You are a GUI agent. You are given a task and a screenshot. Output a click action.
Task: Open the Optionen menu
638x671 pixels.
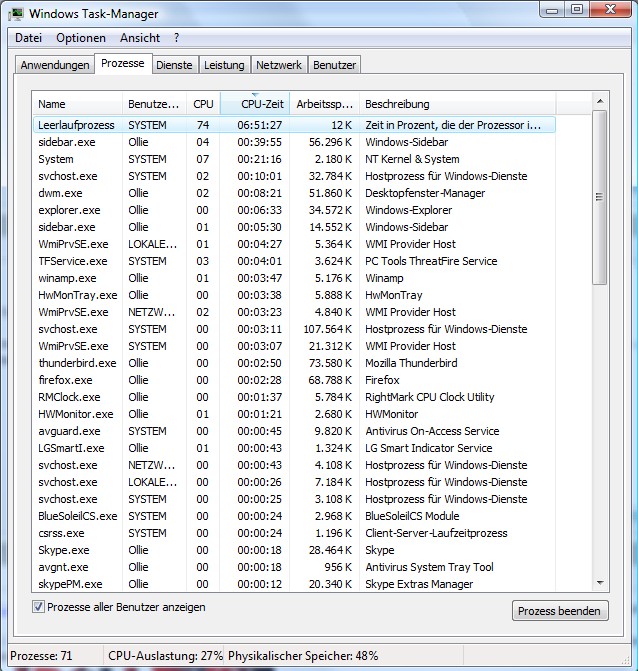tap(81, 38)
